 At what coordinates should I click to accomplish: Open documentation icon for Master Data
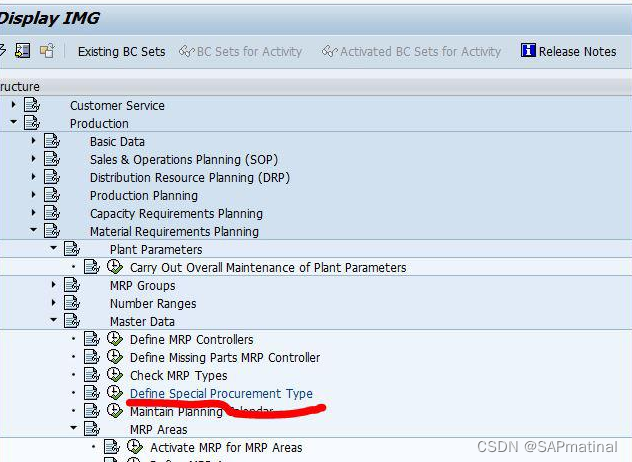pos(72,320)
